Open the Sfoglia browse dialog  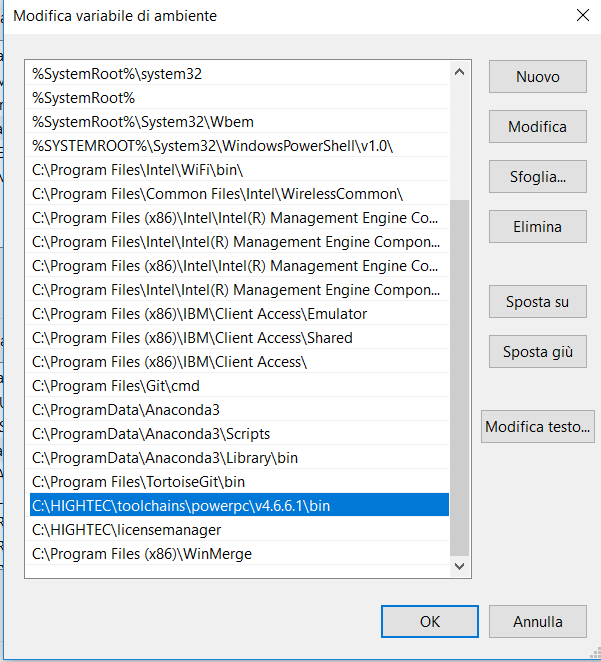tap(537, 177)
